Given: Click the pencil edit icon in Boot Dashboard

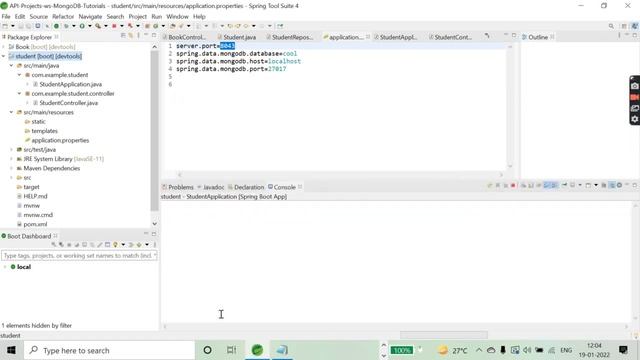Looking at the screenshot, I should click(x=100, y=245).
